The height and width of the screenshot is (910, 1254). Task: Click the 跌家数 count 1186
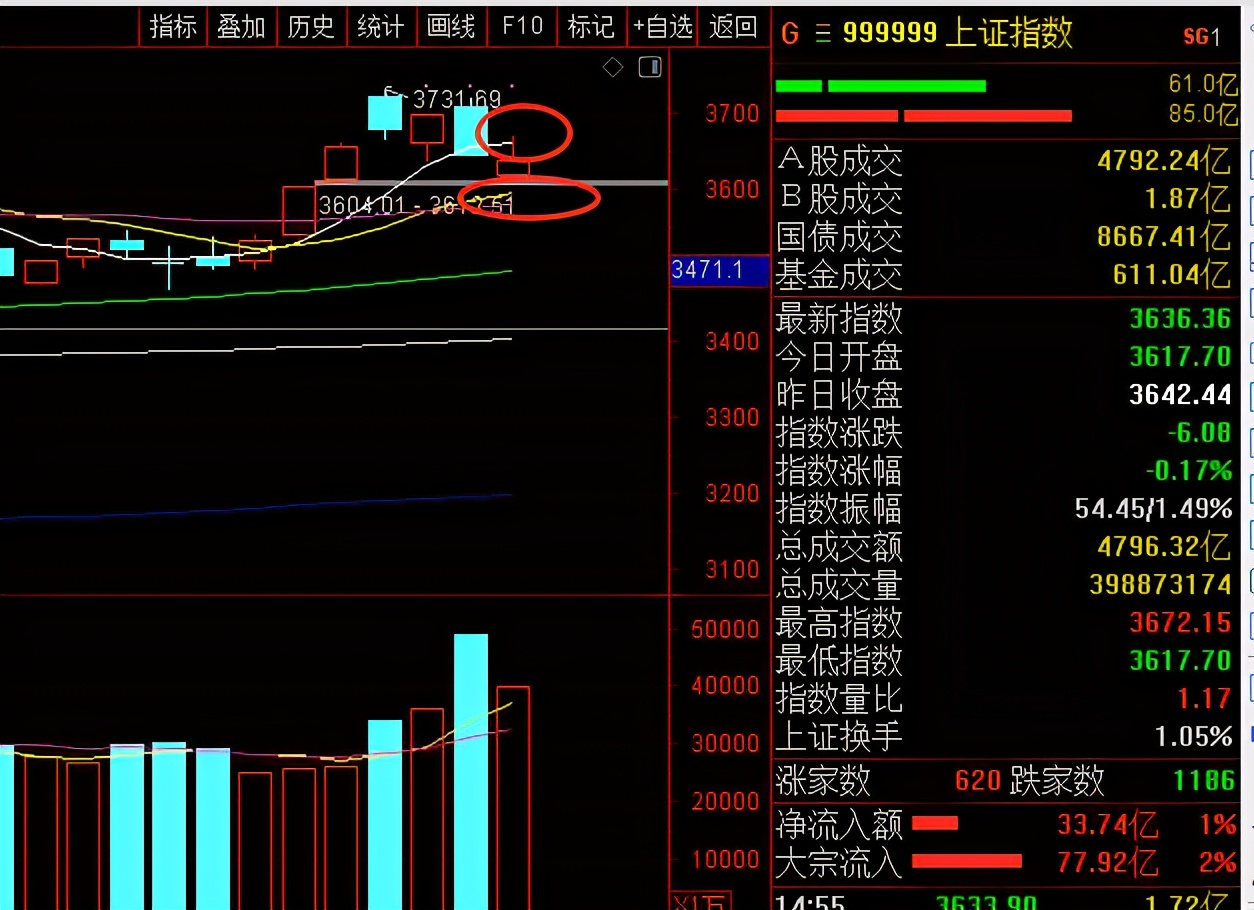click(x=1204, y=780)
